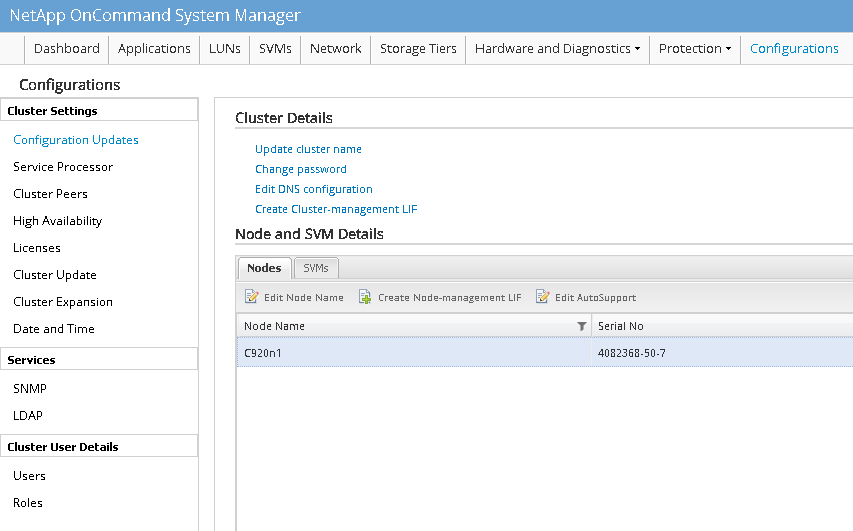Select Licenses in the sidebar
853x531 pixels.
36,248
